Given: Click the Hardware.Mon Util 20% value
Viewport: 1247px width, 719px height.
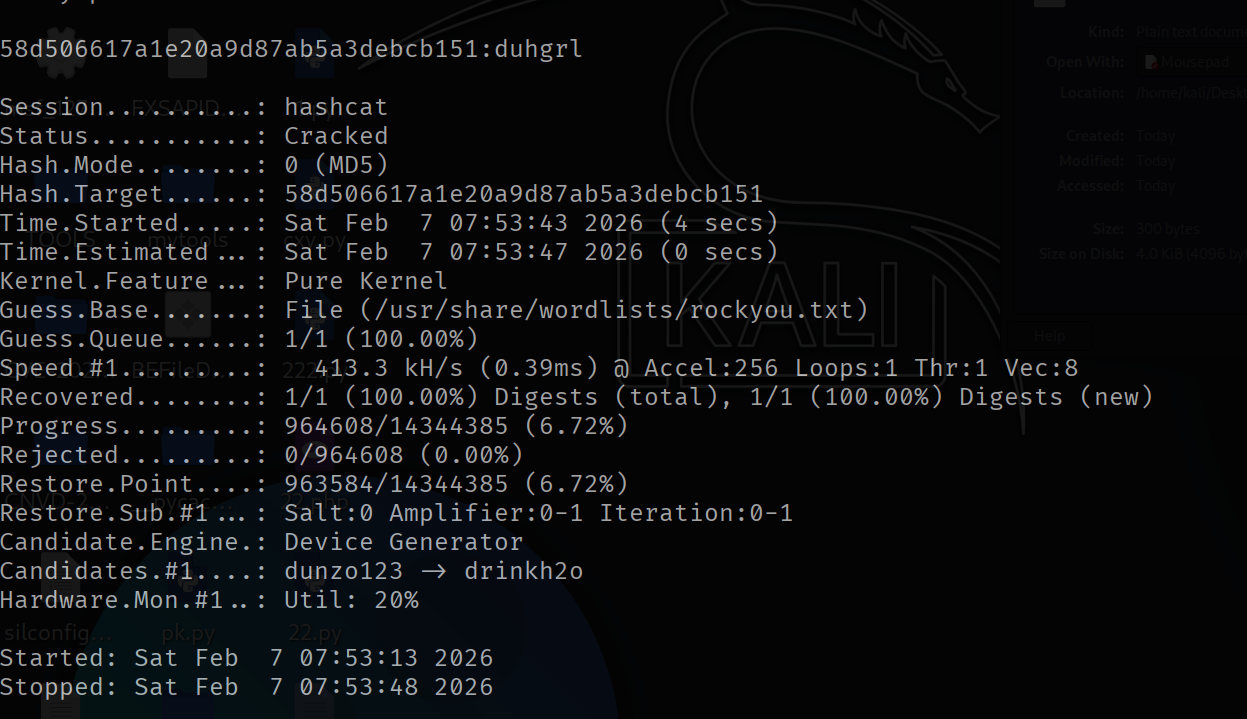Looking at the screenshot, I should (351, 600).
